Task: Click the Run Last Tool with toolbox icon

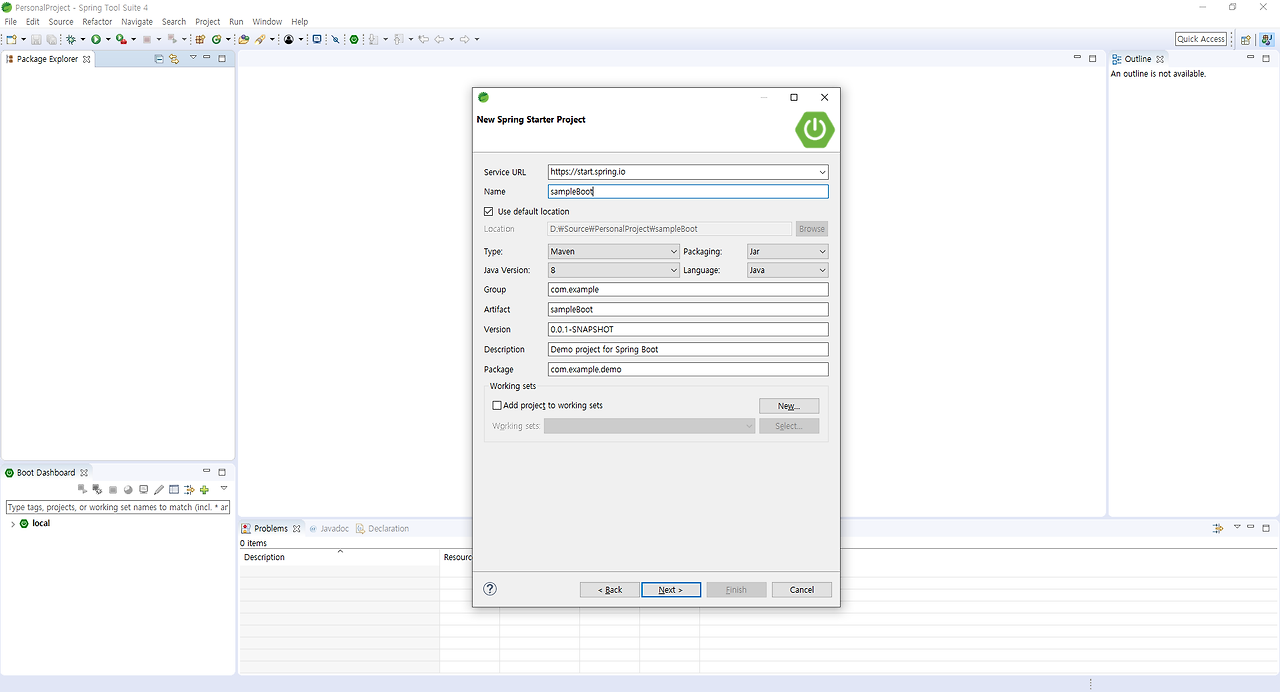Action: [x=121, y=39]
